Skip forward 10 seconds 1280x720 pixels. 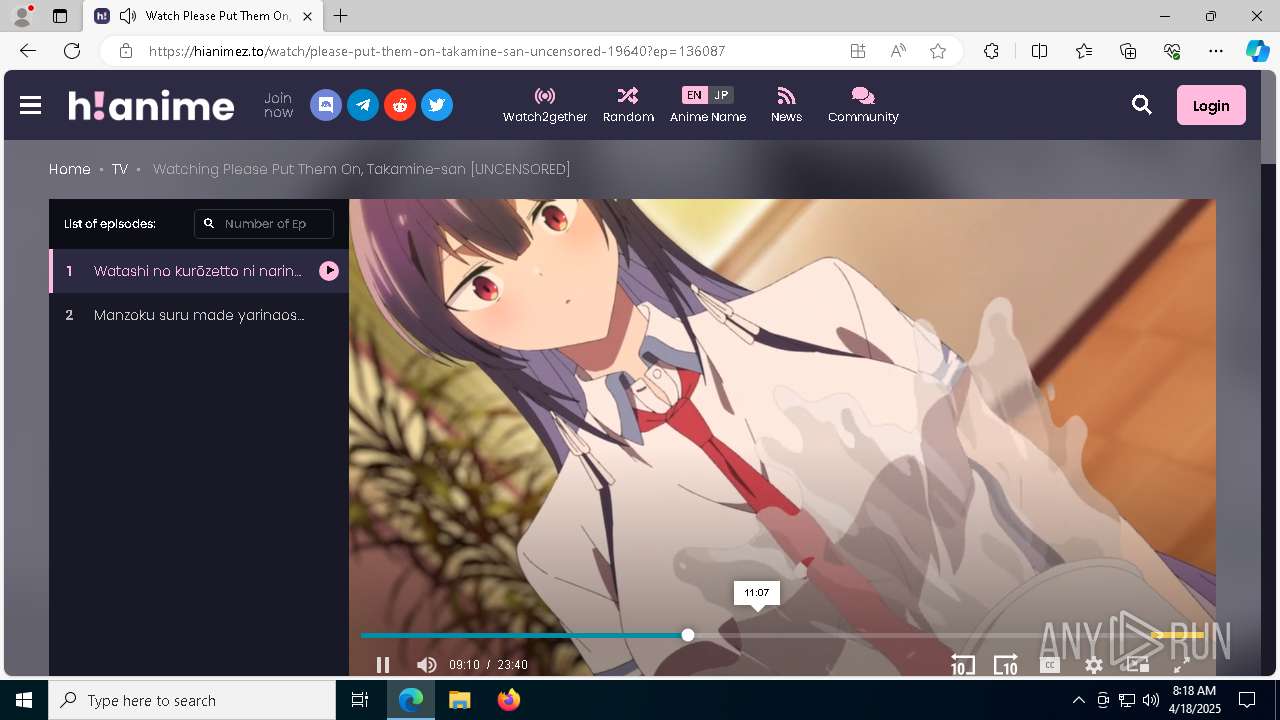click(x=1006, y=665)
